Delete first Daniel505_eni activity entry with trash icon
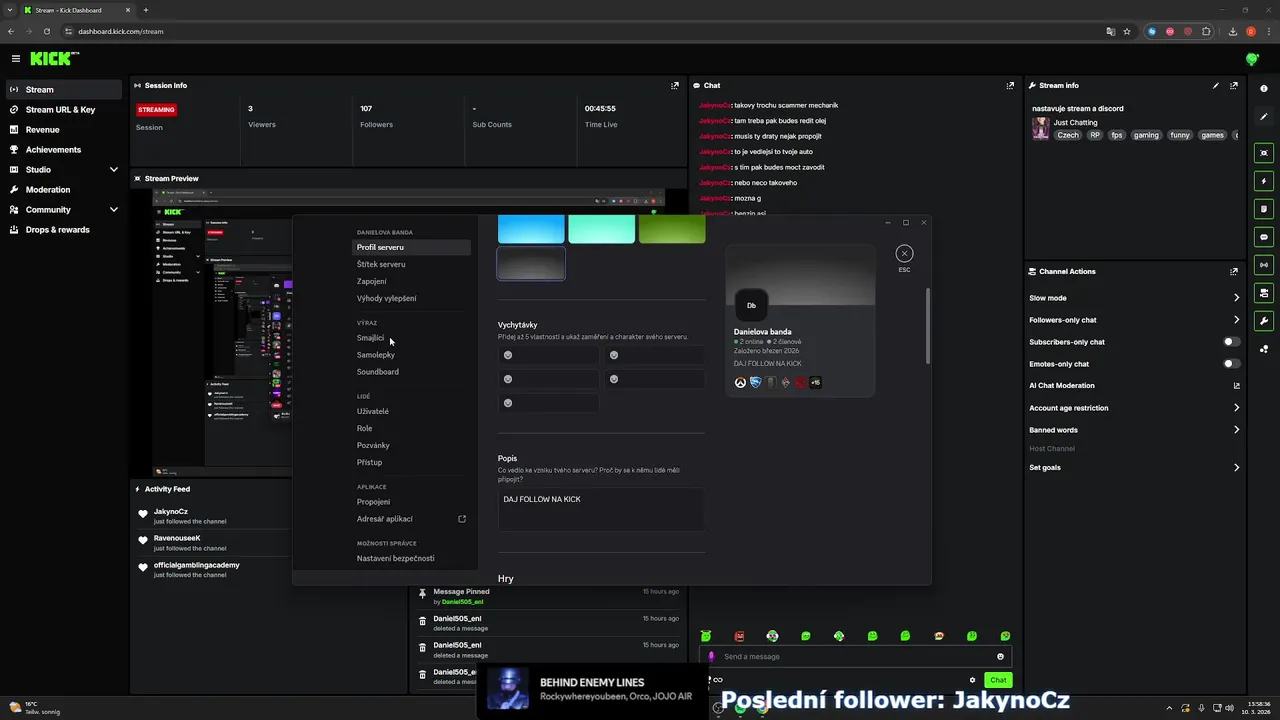Screen dimensions: 1280x720 coord(422,621)
